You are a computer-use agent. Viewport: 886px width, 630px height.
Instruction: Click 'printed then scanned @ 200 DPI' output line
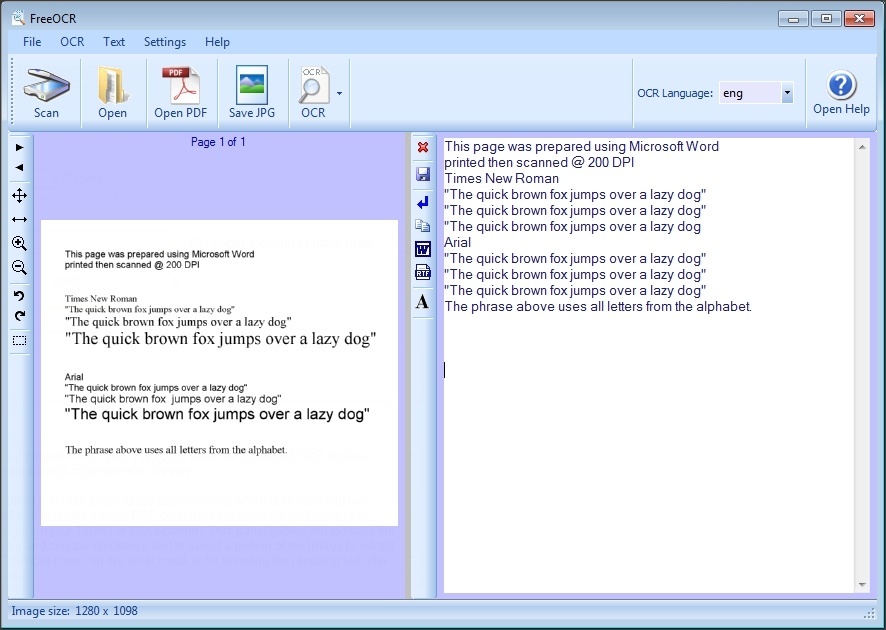(x=539, y=163)
